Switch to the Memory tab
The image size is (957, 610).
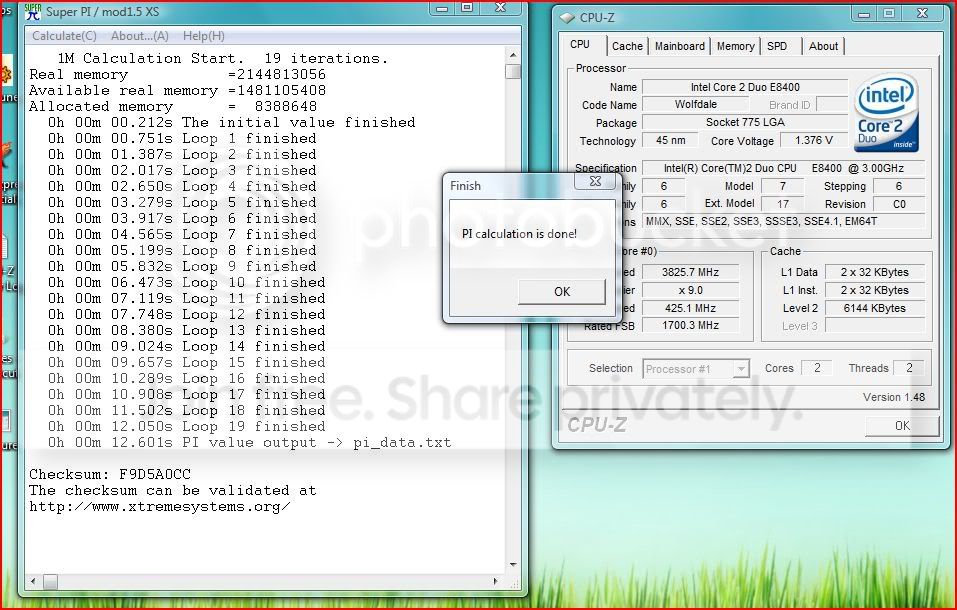[x=735, y=46]
